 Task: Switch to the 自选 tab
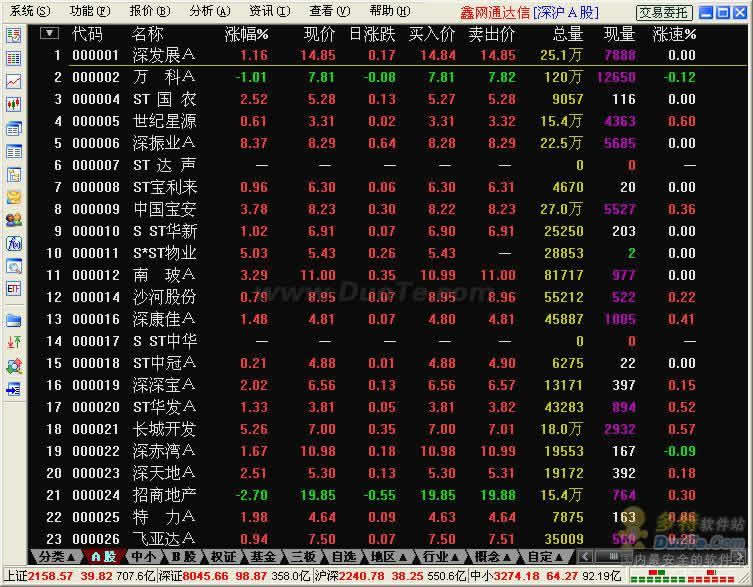point(343,556)
